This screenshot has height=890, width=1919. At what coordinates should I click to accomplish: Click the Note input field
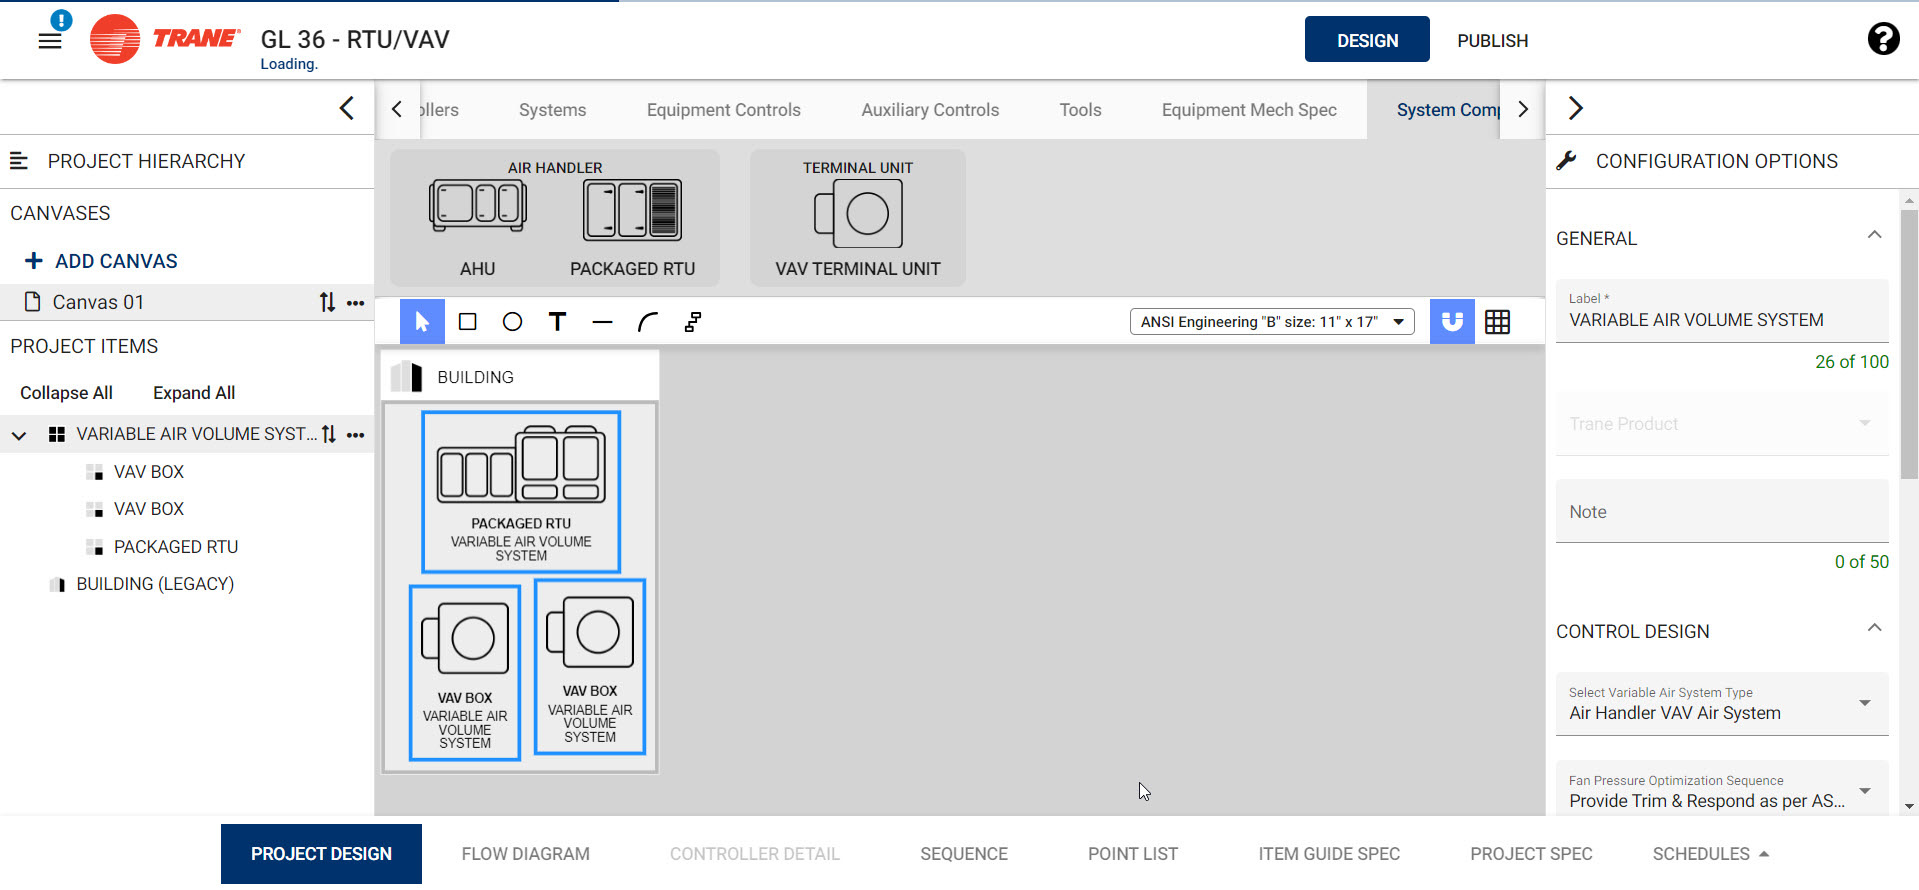(x=1721, y=512)
